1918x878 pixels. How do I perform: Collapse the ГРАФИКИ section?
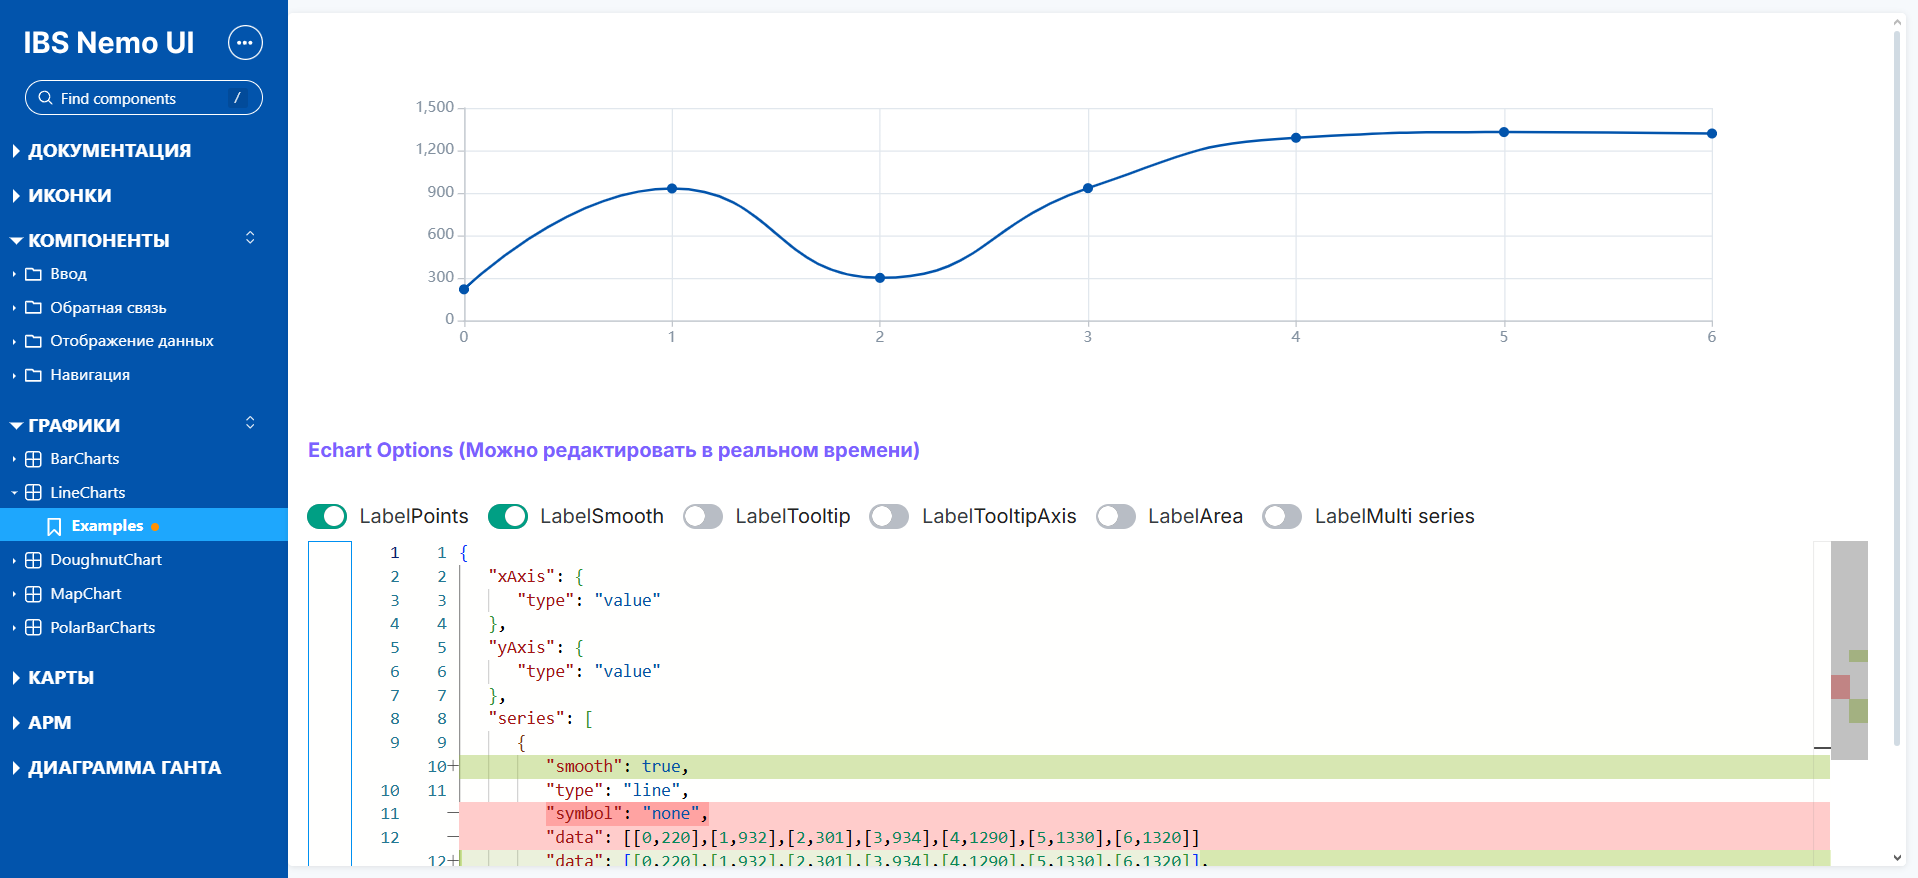pyautogui.click(x=74, y=426)
